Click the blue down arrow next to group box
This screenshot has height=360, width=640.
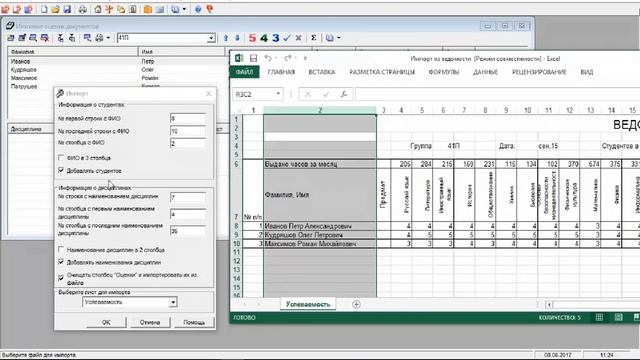pyautogui.click(x=237, y=38)
